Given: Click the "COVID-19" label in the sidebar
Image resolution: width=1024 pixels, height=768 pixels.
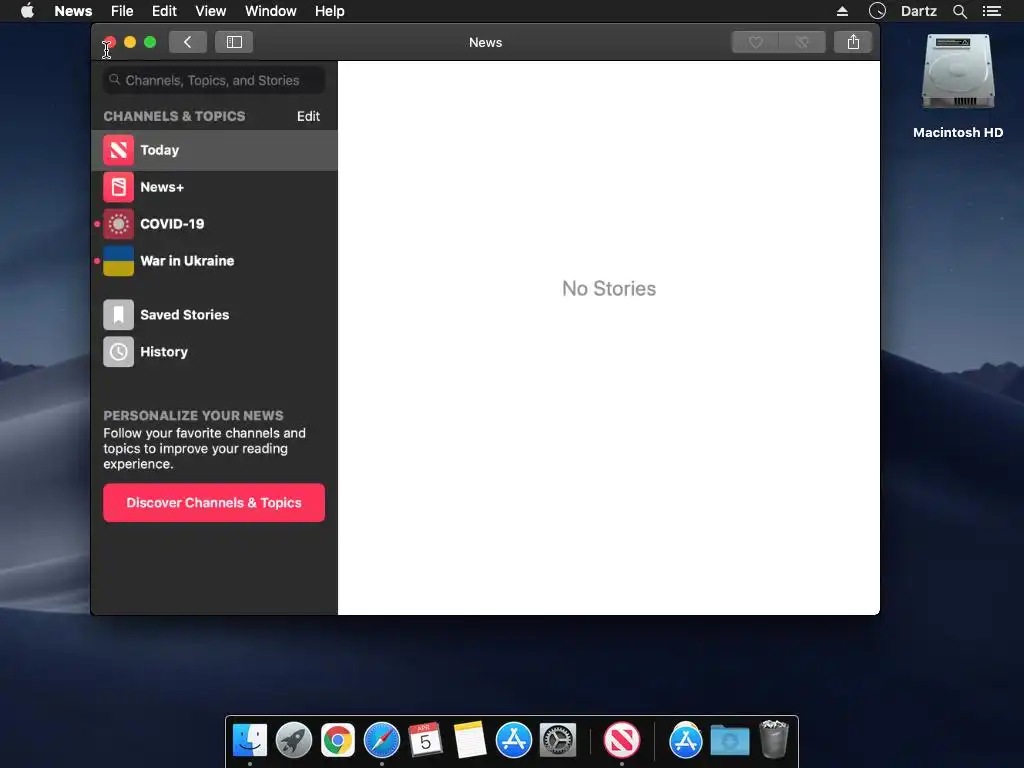Looking at the screenshot, I should click(172, 224).
